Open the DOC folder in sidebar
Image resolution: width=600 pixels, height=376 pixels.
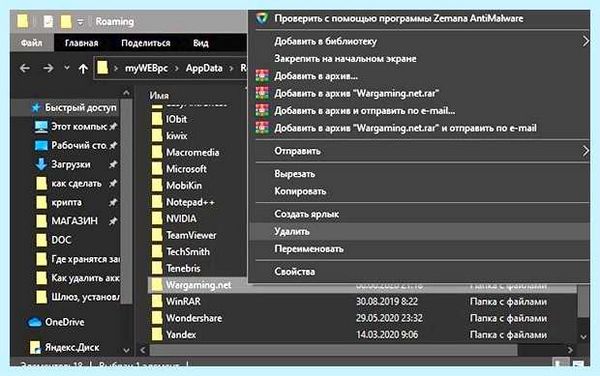coord(61,240)
